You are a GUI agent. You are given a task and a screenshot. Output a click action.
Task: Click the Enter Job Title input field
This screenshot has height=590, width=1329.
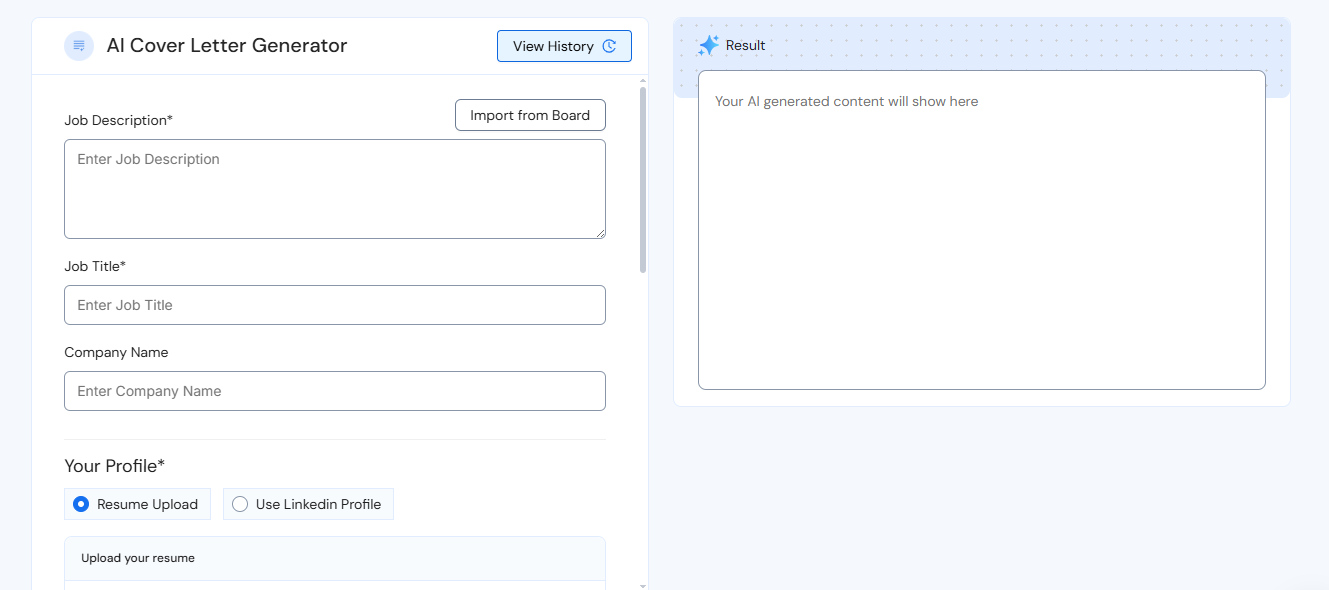click(335, 305)
